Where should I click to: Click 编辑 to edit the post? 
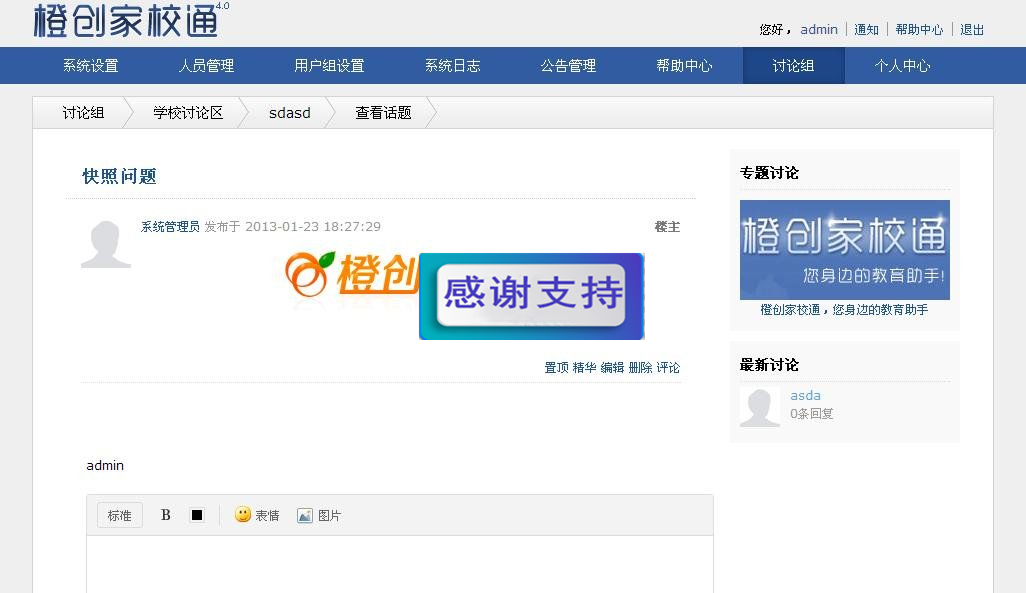tap(612, 368)
